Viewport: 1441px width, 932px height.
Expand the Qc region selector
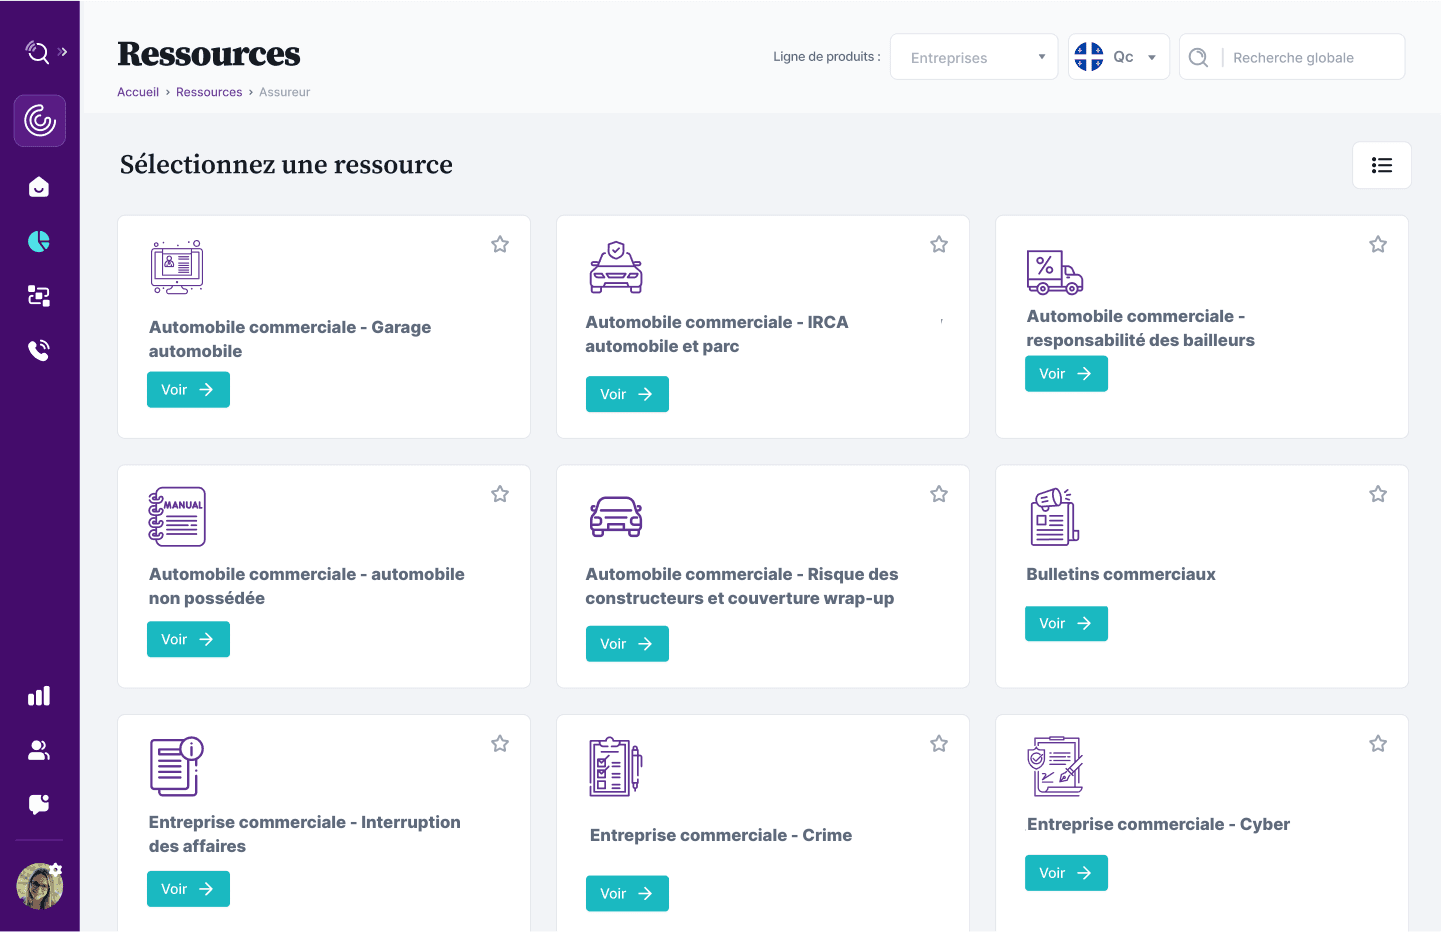[x=1118, y=57]
